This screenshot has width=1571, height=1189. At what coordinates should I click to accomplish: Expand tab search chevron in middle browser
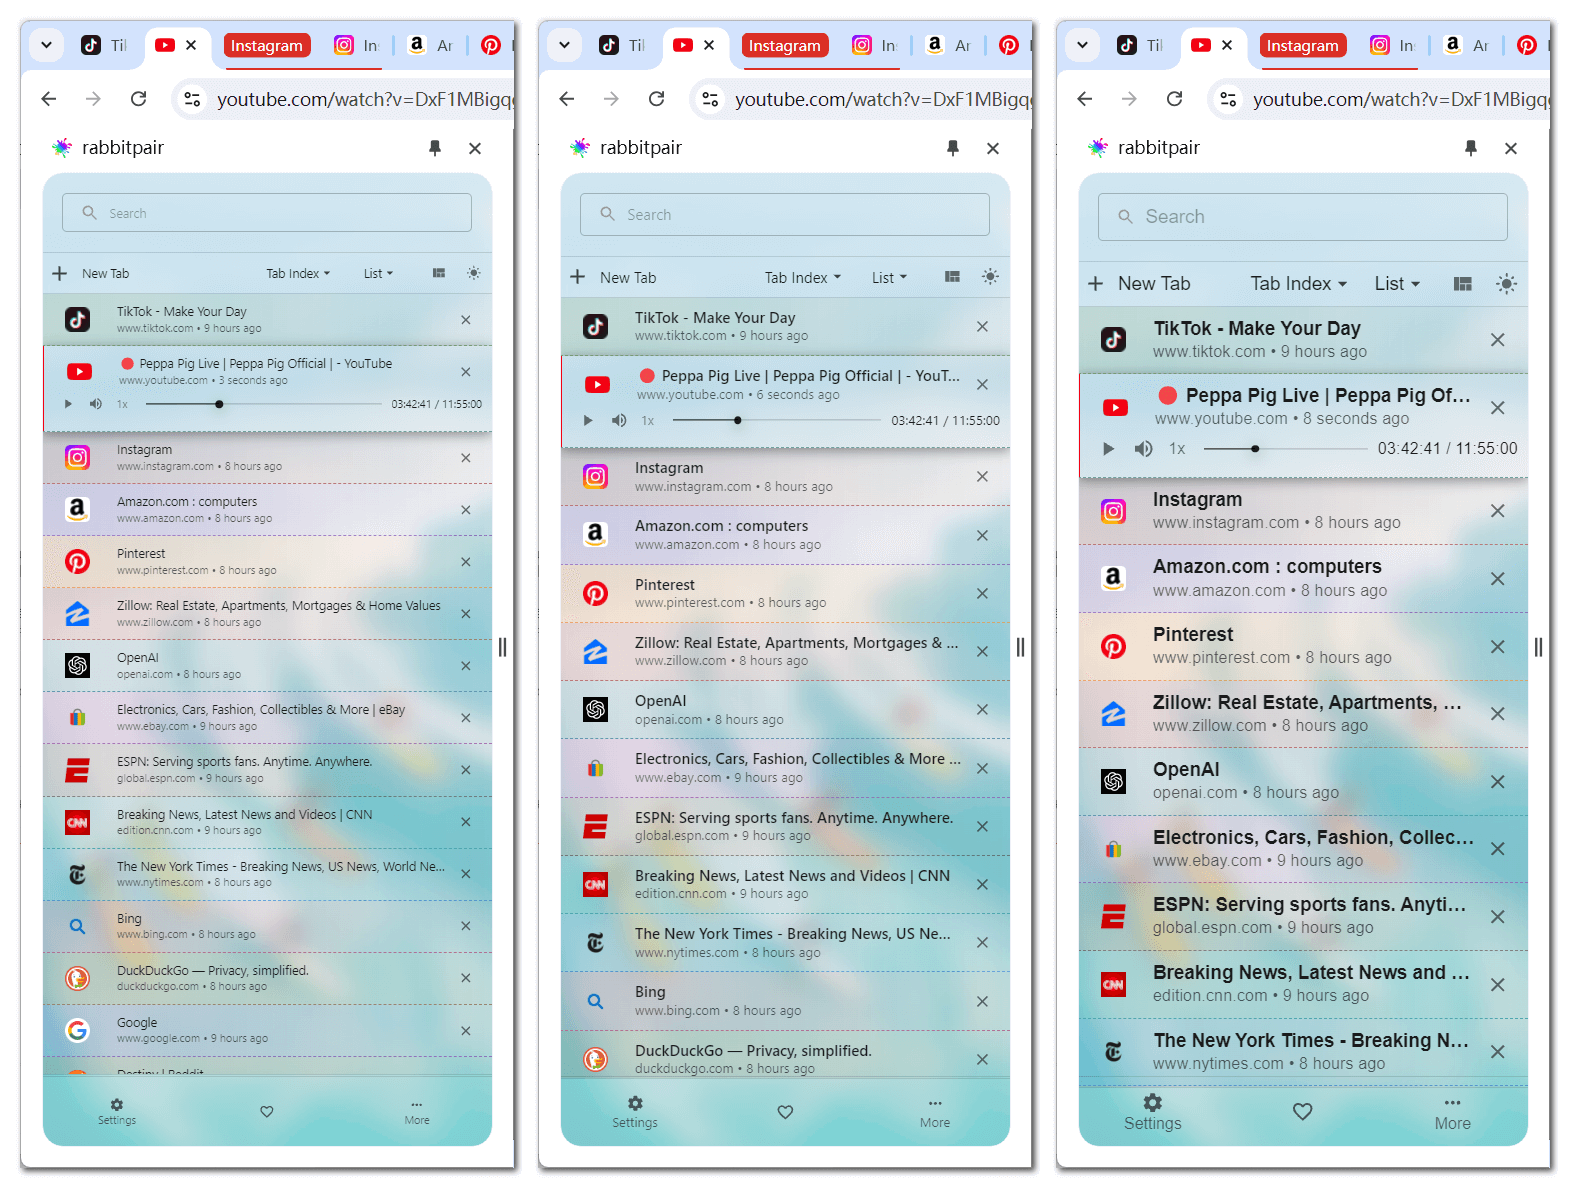pos(564,45)
